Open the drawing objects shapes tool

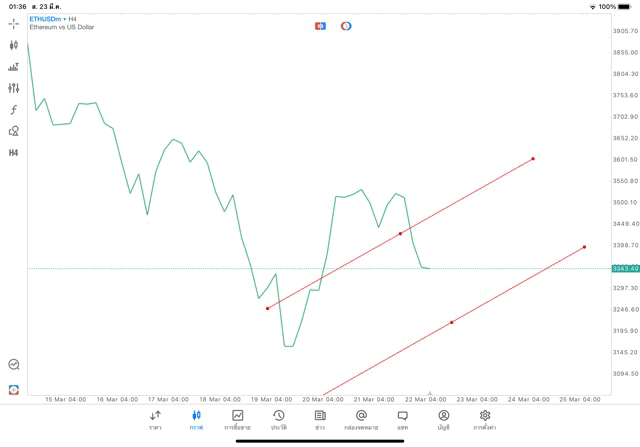(x=14, y=131)
